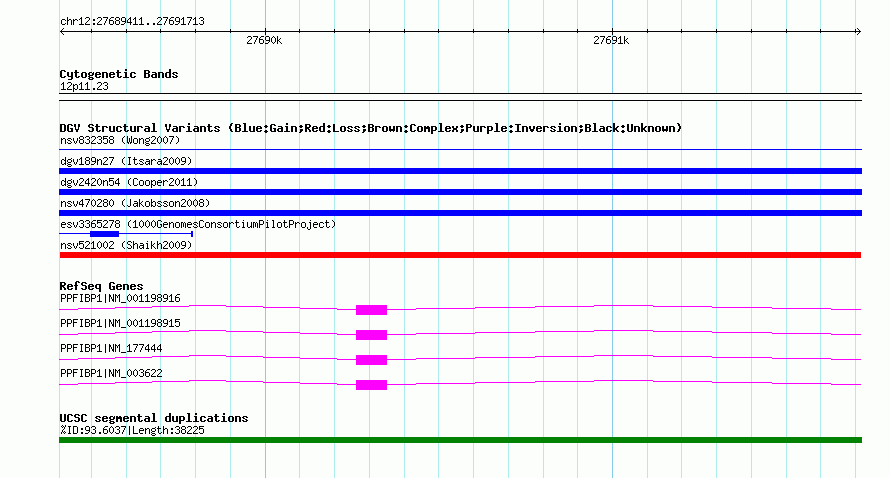Open variant nsv521002 (Shaikh2009) label
This screenshot has height=478, width=890.
coord(126,245)
